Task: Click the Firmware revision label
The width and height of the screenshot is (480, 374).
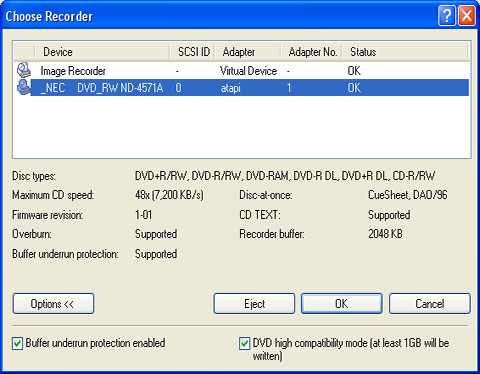Action: [x=47, y=215]
